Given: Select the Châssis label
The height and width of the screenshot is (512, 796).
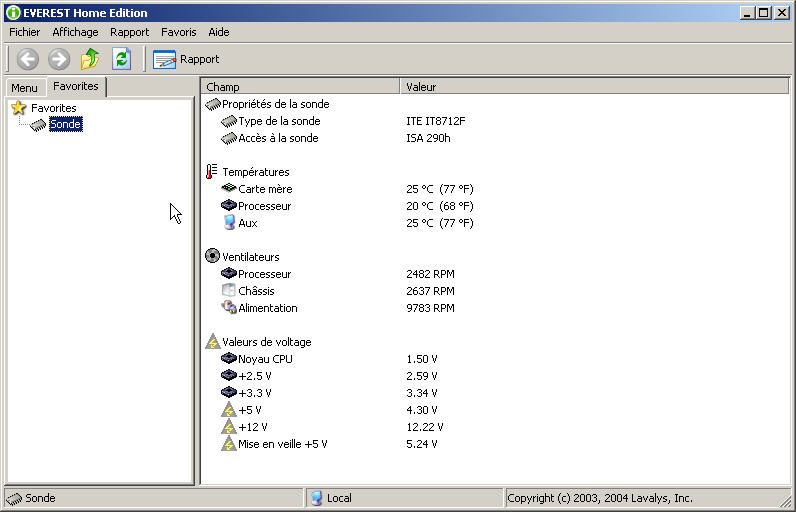Looking at the screenshot, I should coord(256,291).
